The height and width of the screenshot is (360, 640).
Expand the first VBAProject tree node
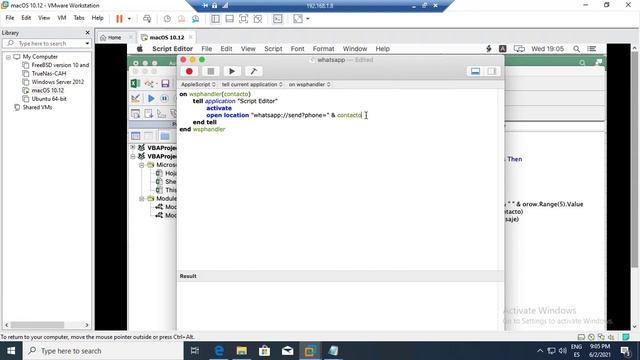133,147
